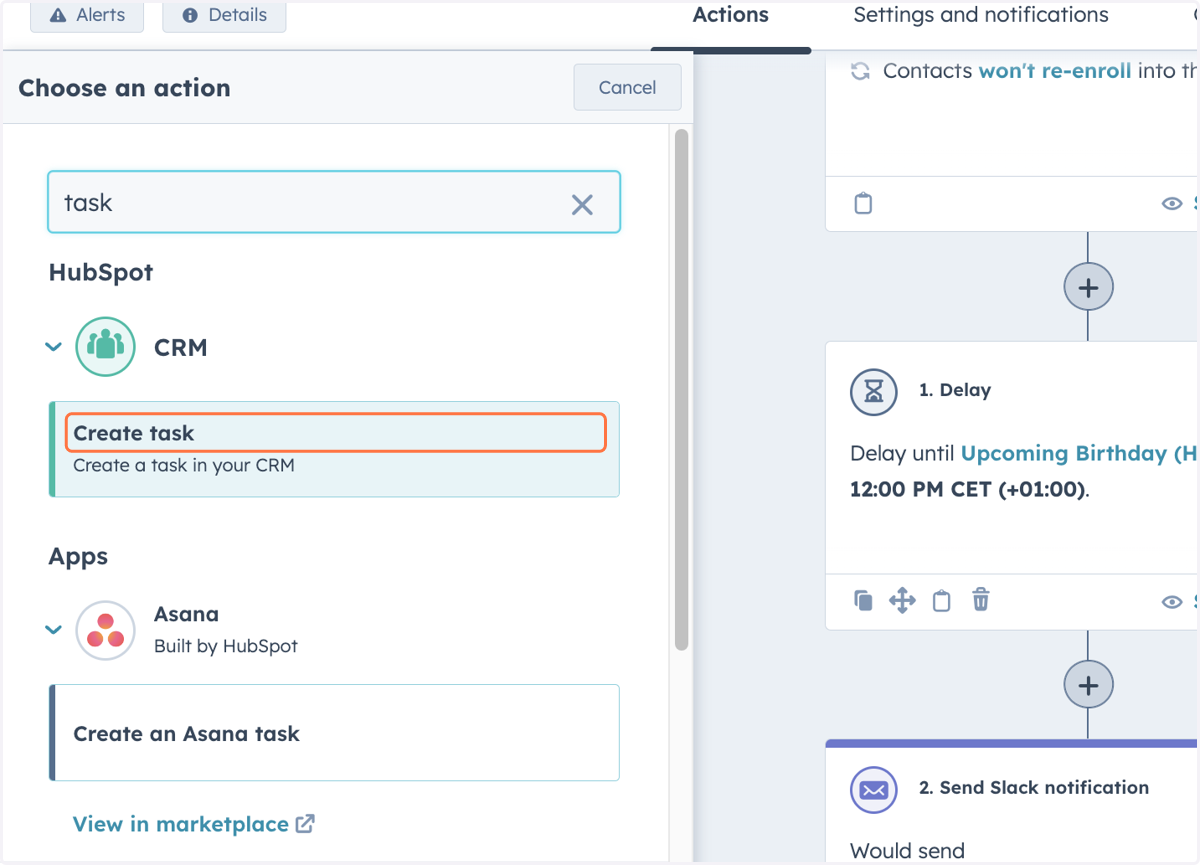Click the HubSpot section heading

(101, 272)
